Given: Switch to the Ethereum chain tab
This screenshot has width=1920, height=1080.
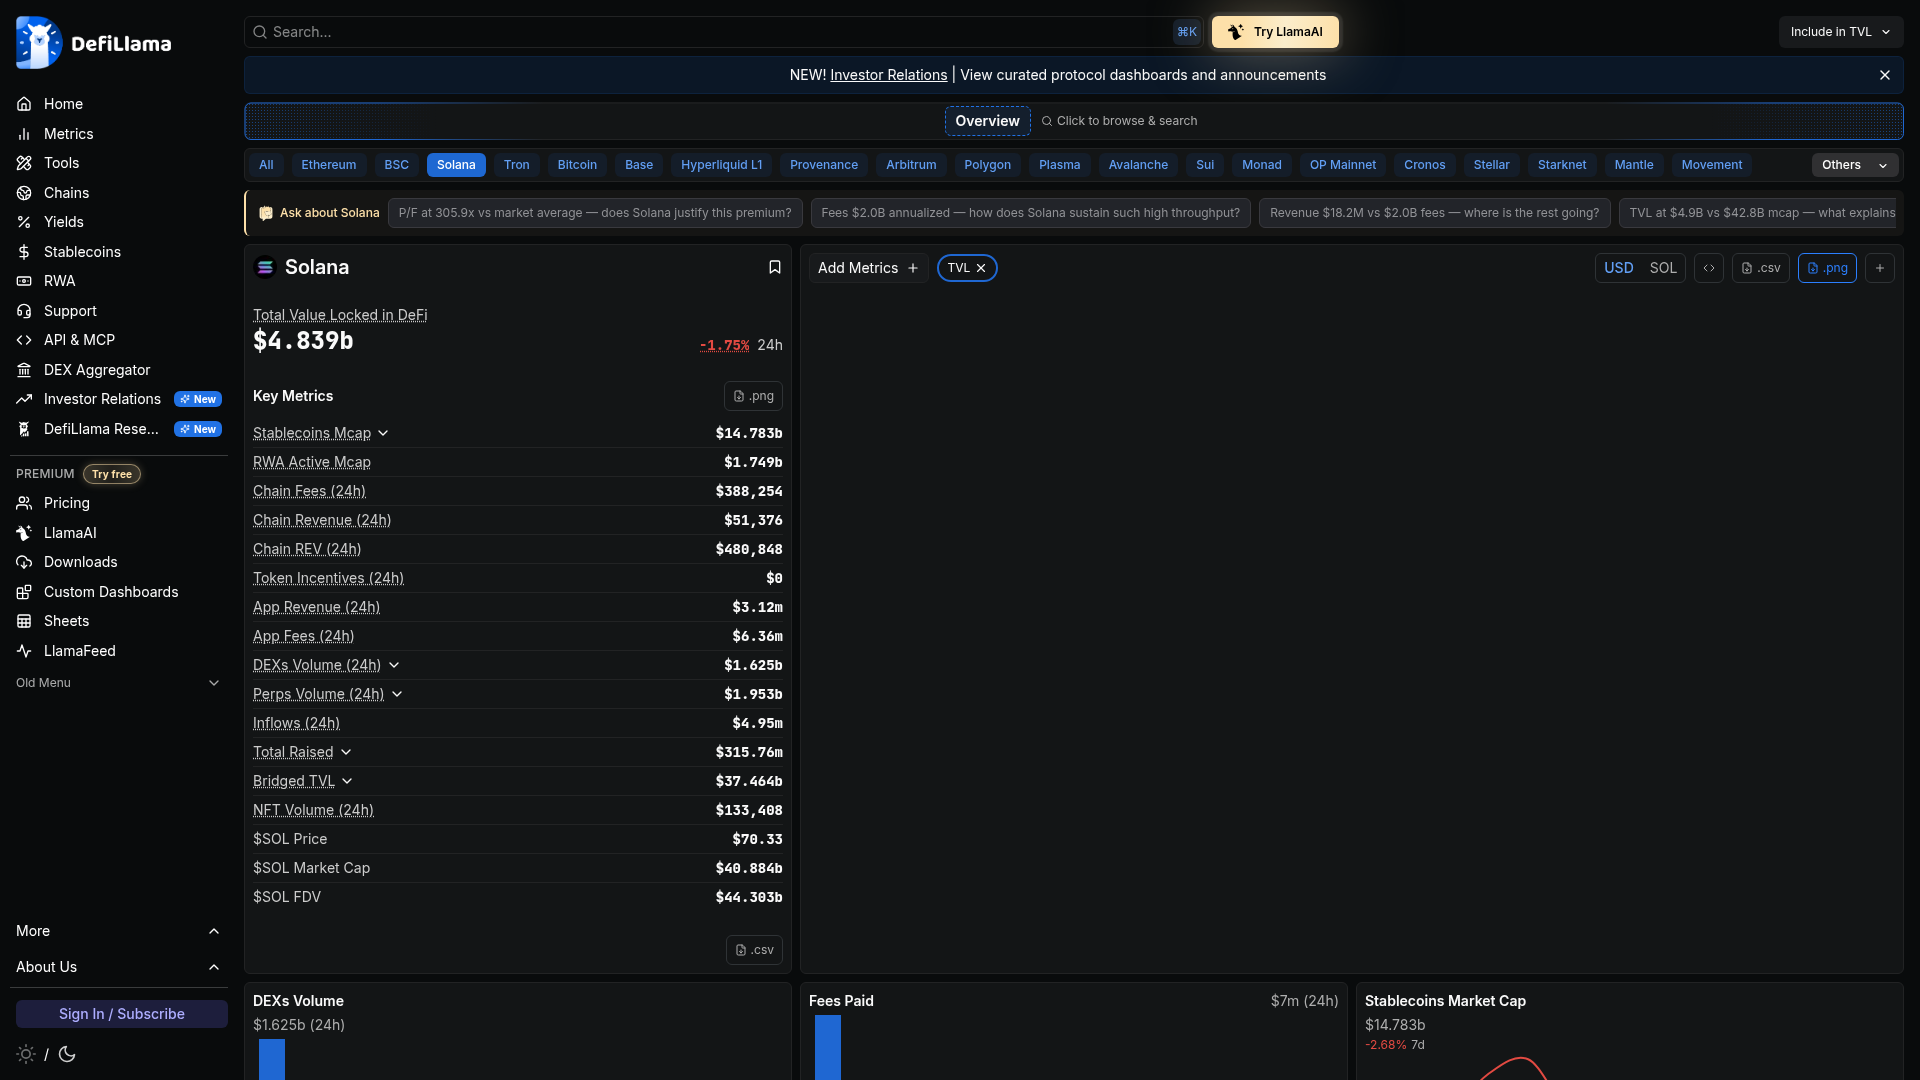Looking at the screenshot, I should tap(329, 165).
